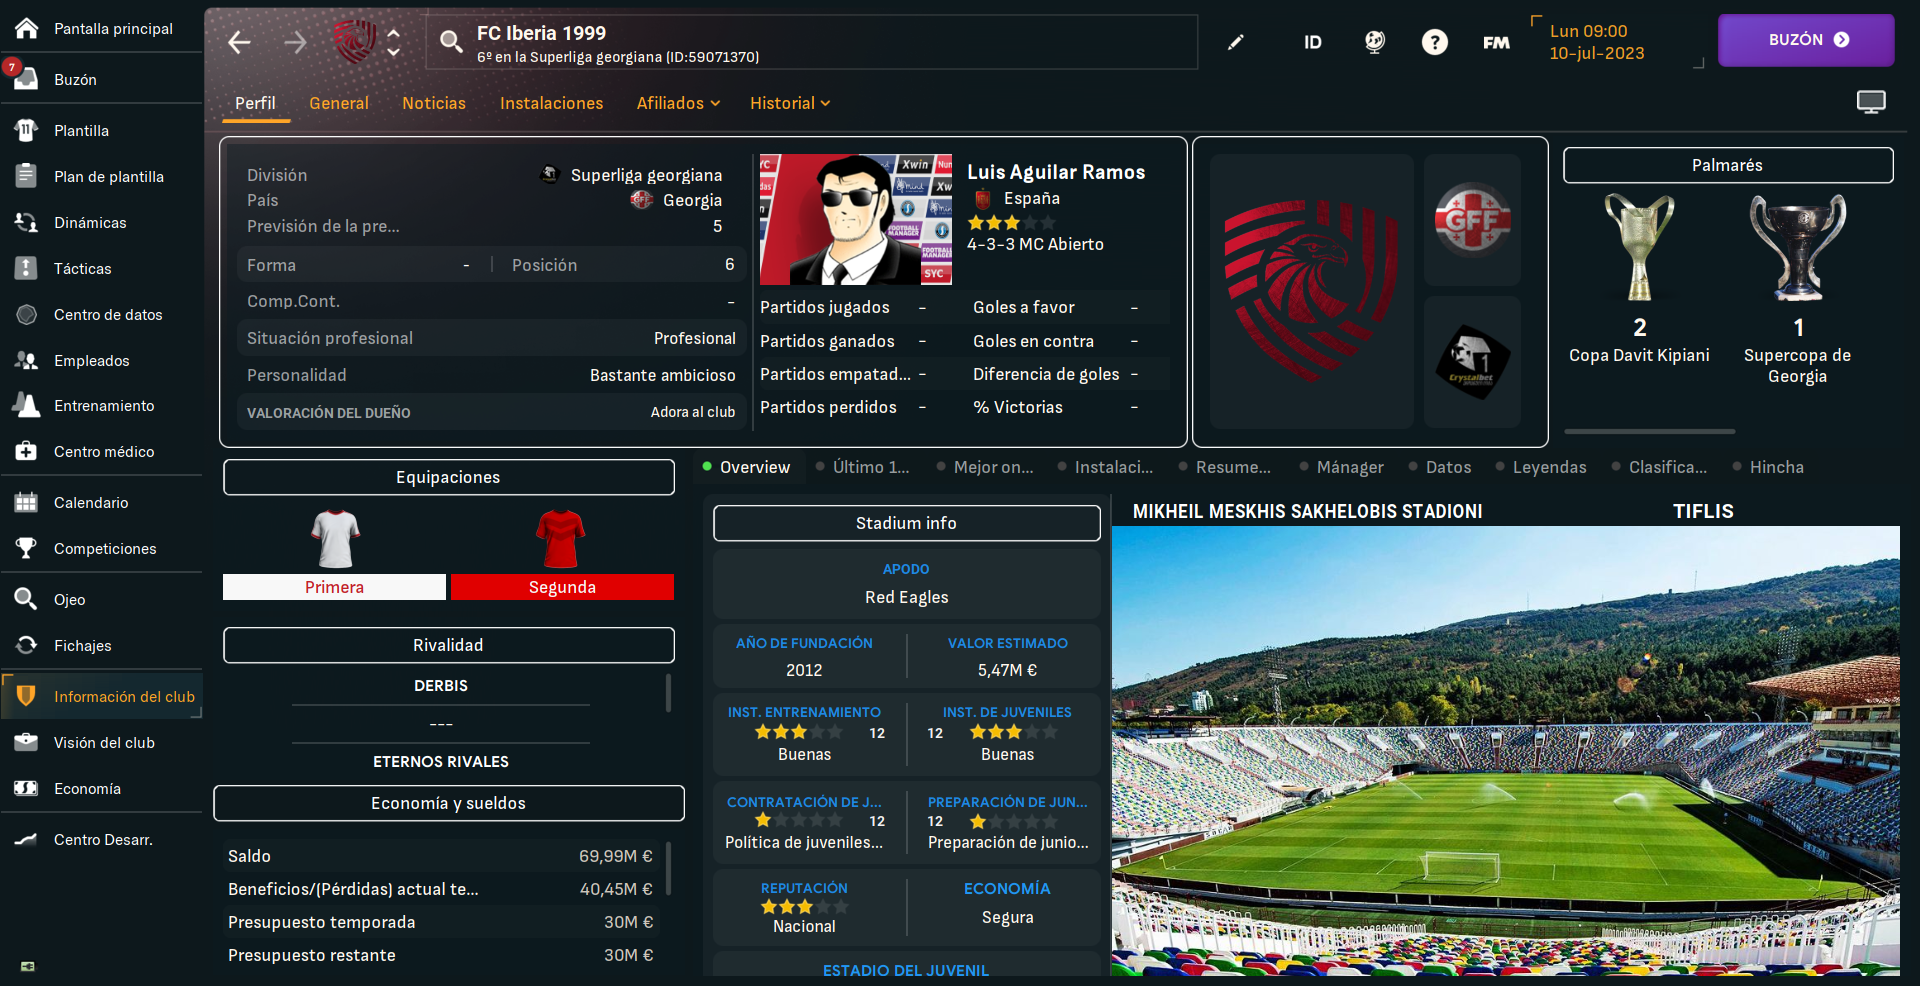This screenshot has height=986, width=1920.
Task: Click the club switcher up-down arrows
Action: point(394,42)
